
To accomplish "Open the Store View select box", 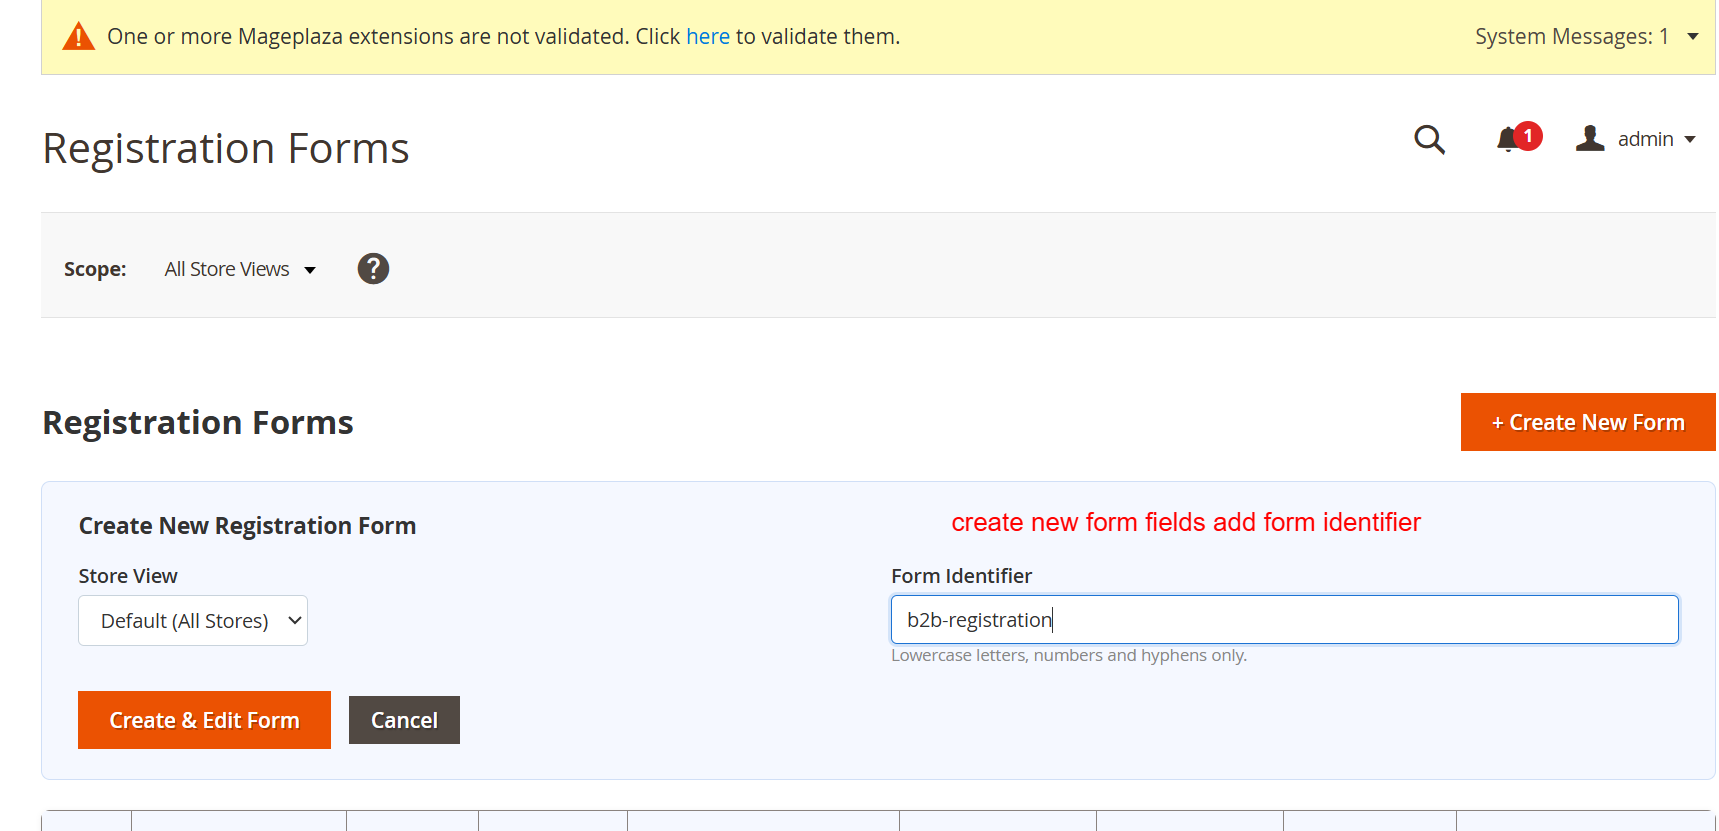I will (x=193, y=621).
